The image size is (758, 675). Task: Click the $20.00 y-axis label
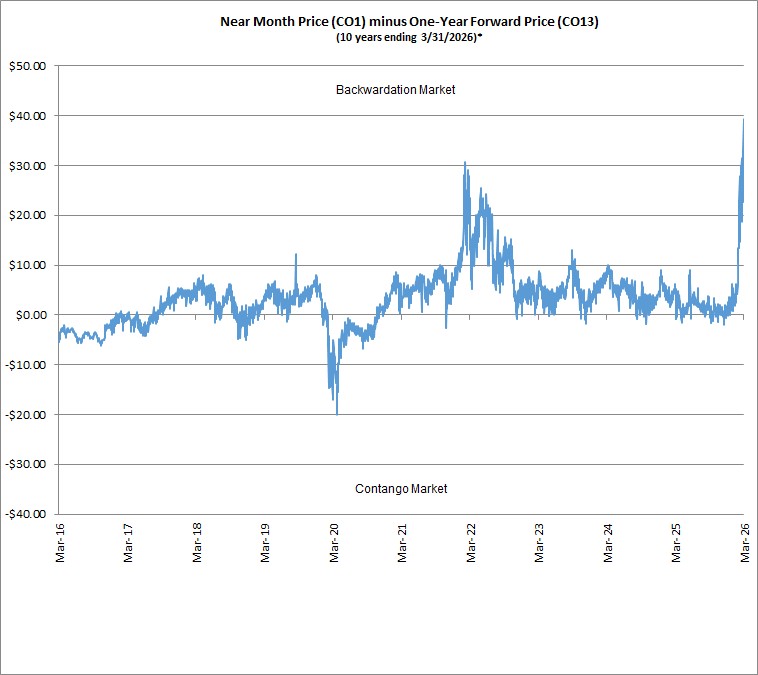(28, 215)
